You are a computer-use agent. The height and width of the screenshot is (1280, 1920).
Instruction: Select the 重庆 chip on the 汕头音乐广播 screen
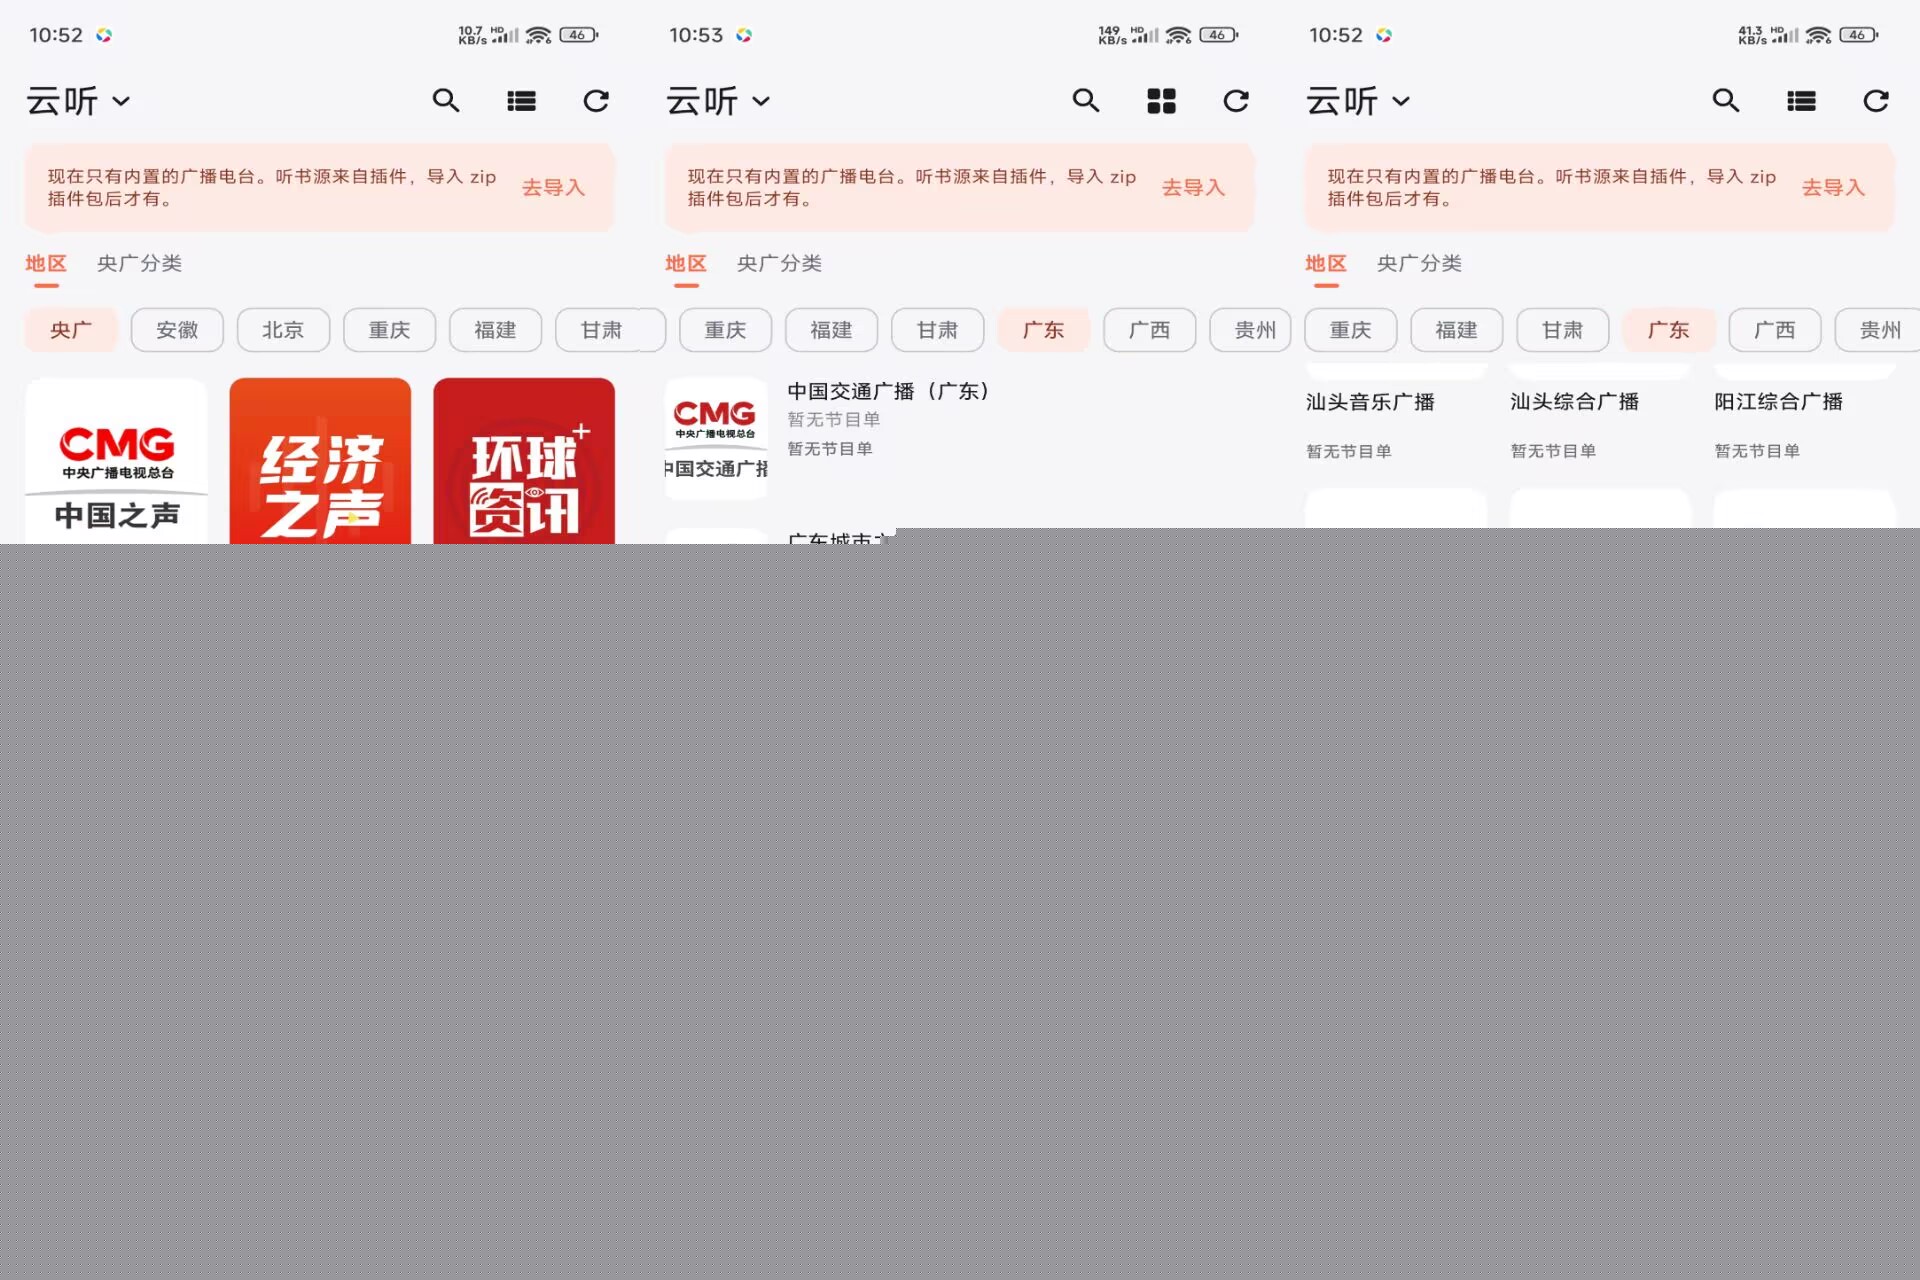point(1350,330)
